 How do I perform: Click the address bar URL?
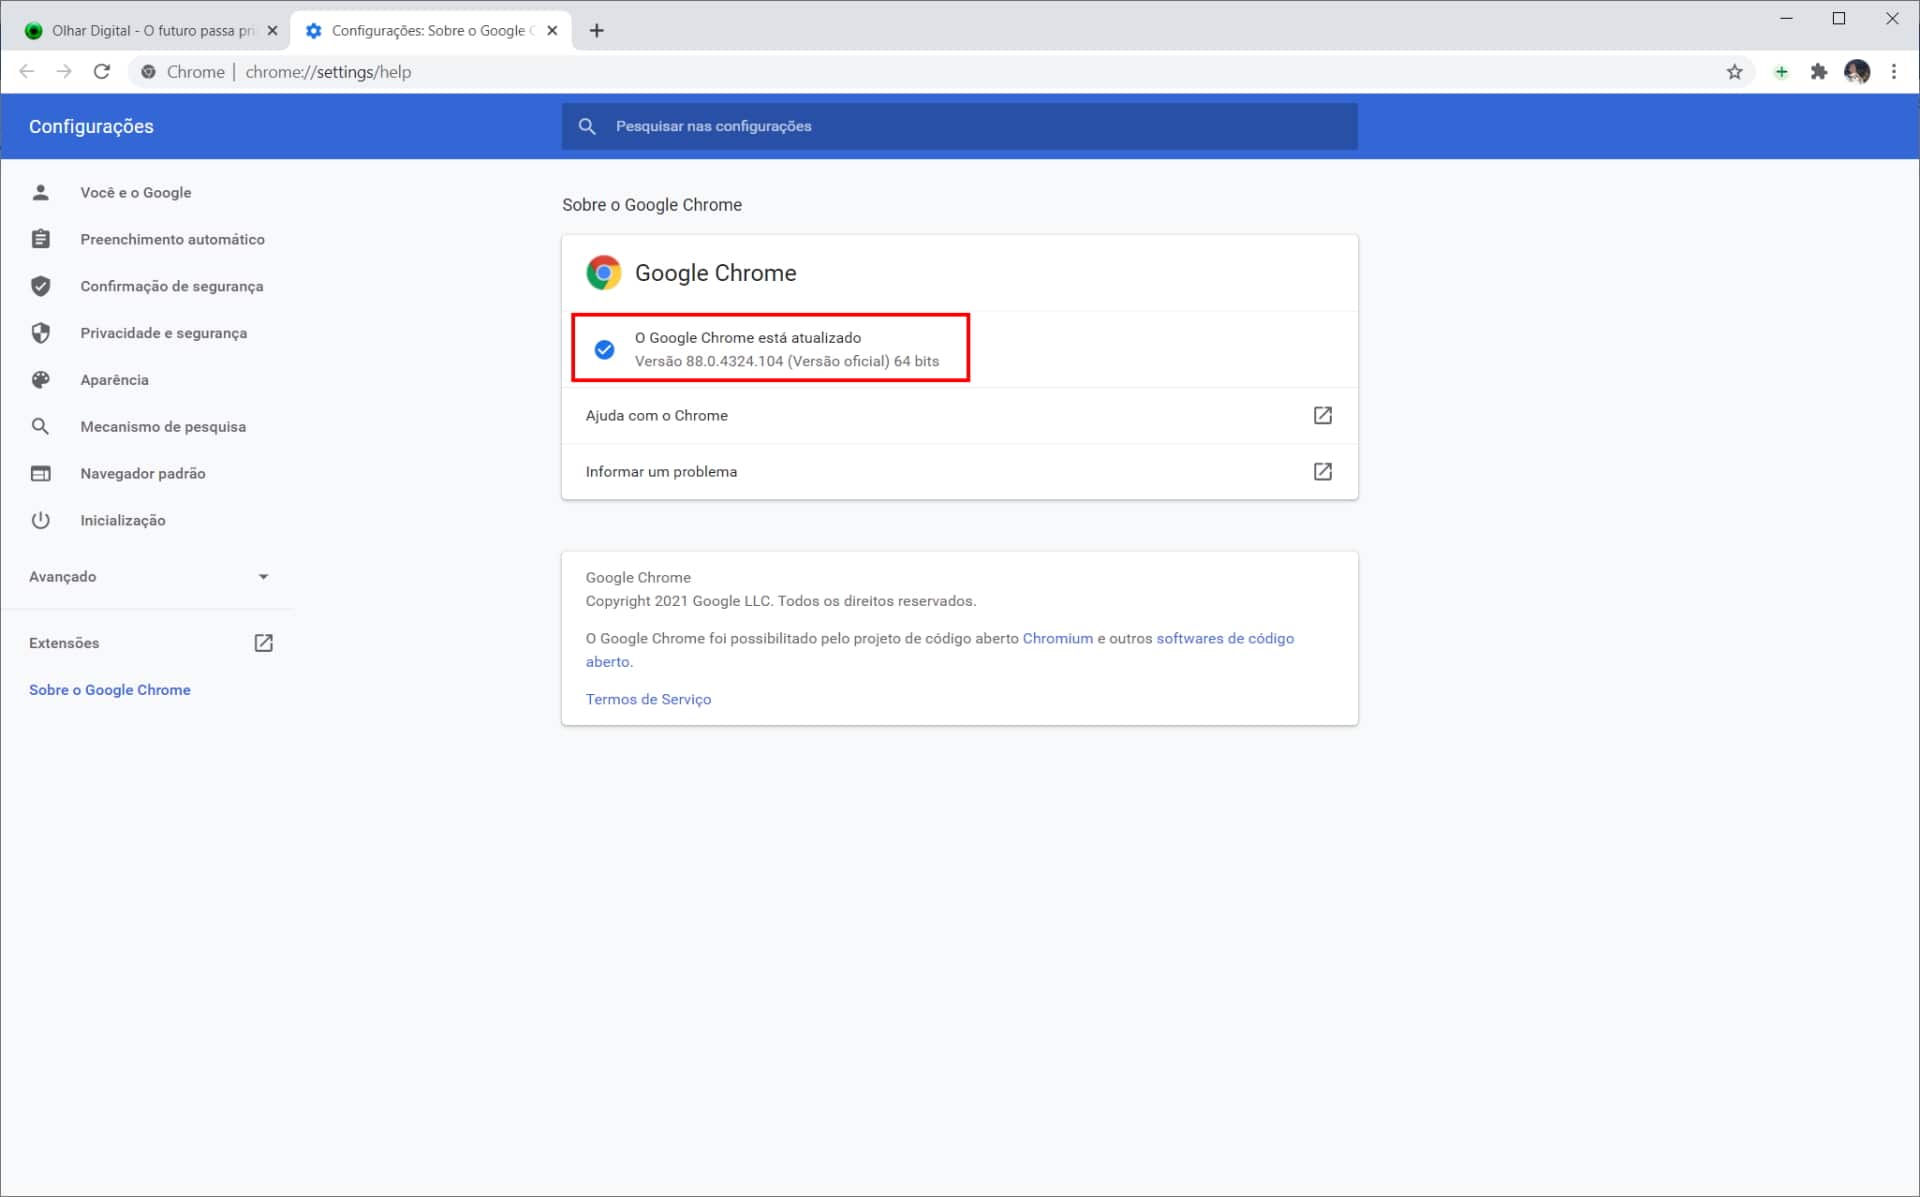point(328,72)
